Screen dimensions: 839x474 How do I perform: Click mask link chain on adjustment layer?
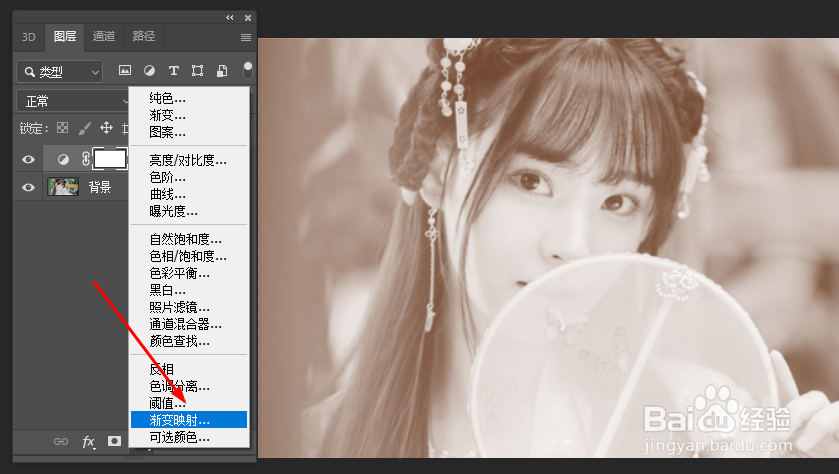click(x=85, y=159)
